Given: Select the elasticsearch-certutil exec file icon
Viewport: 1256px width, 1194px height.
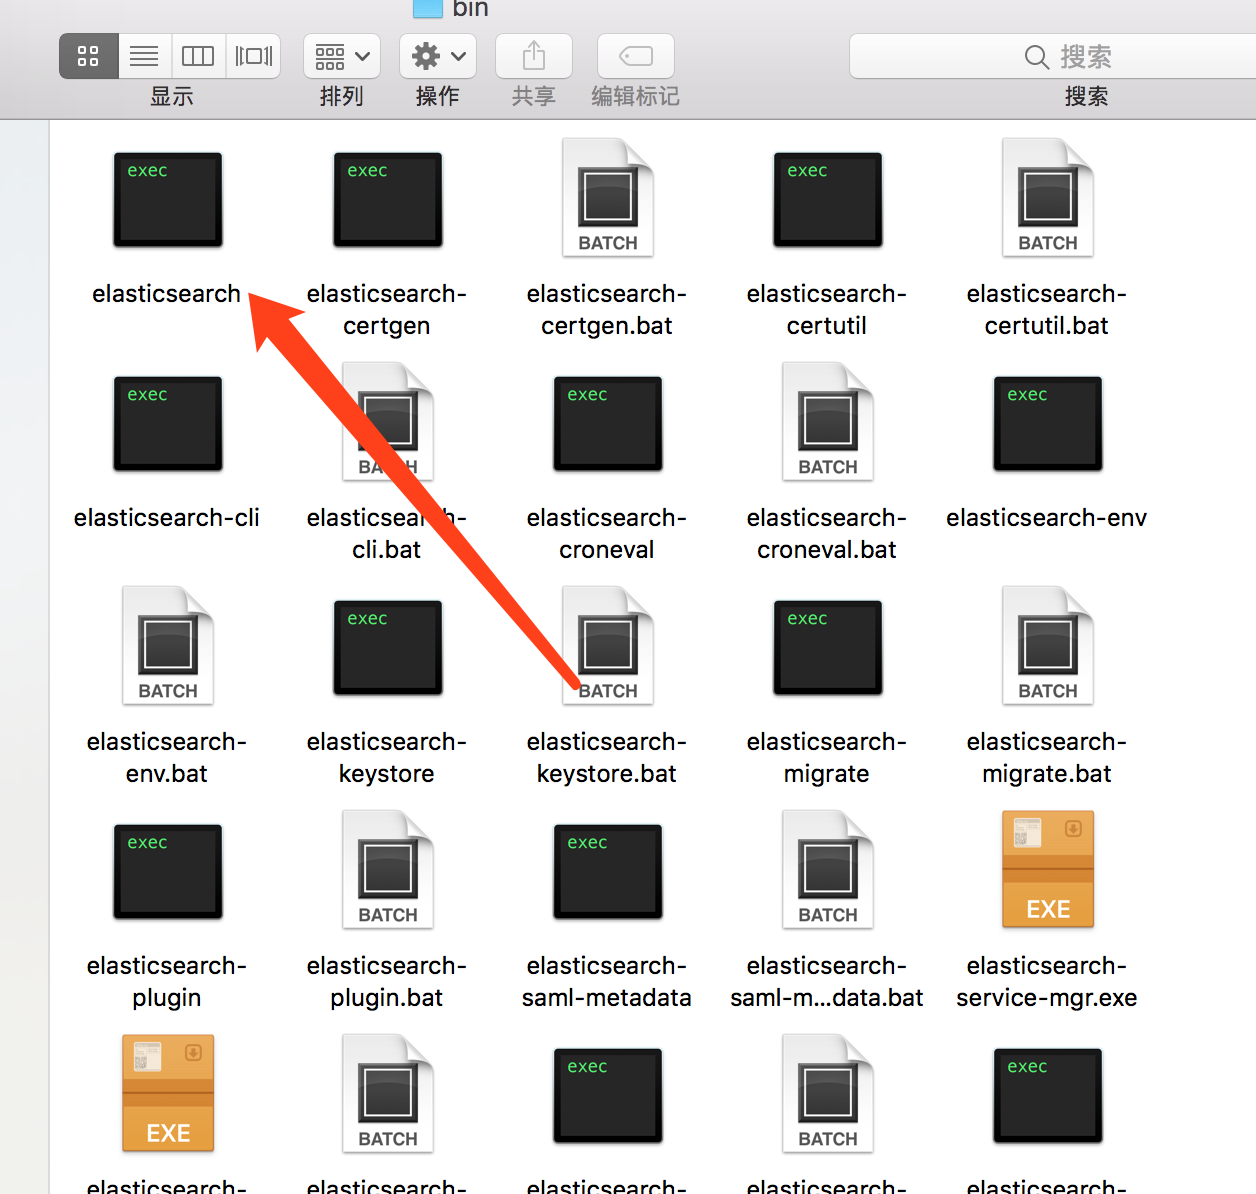Looking at the screenshot, I should tap(827, 199).
